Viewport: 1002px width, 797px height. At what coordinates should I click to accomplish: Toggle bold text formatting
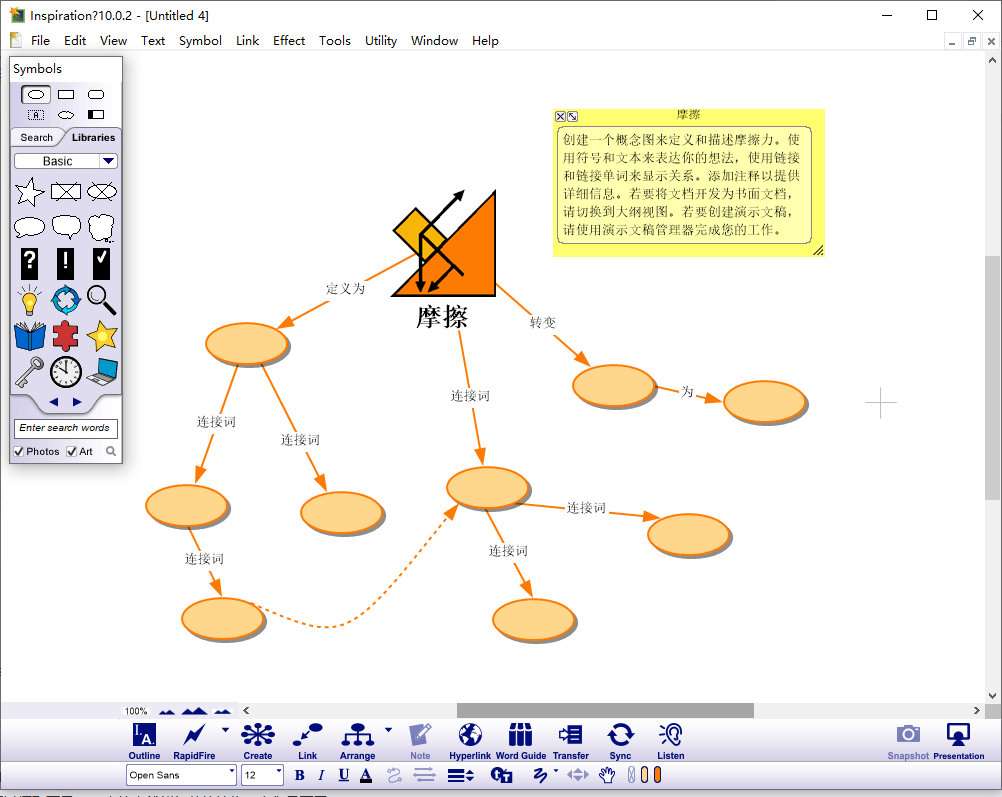coord(300,775)
